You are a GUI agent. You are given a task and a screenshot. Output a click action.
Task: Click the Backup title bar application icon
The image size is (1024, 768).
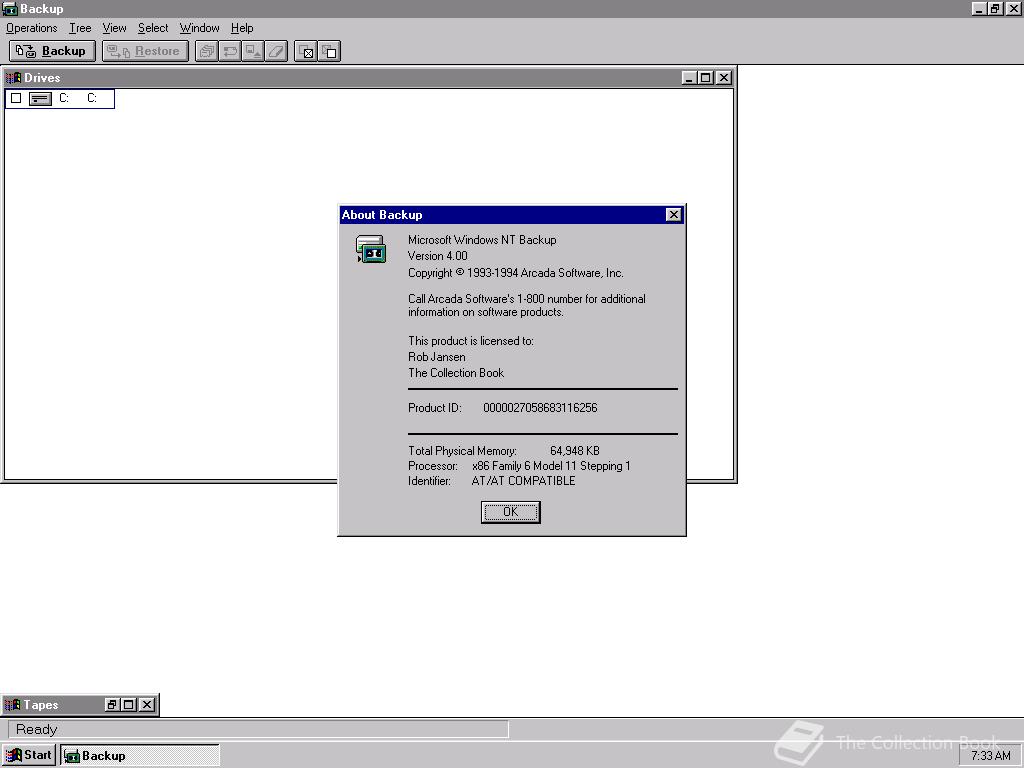(10, 8)
